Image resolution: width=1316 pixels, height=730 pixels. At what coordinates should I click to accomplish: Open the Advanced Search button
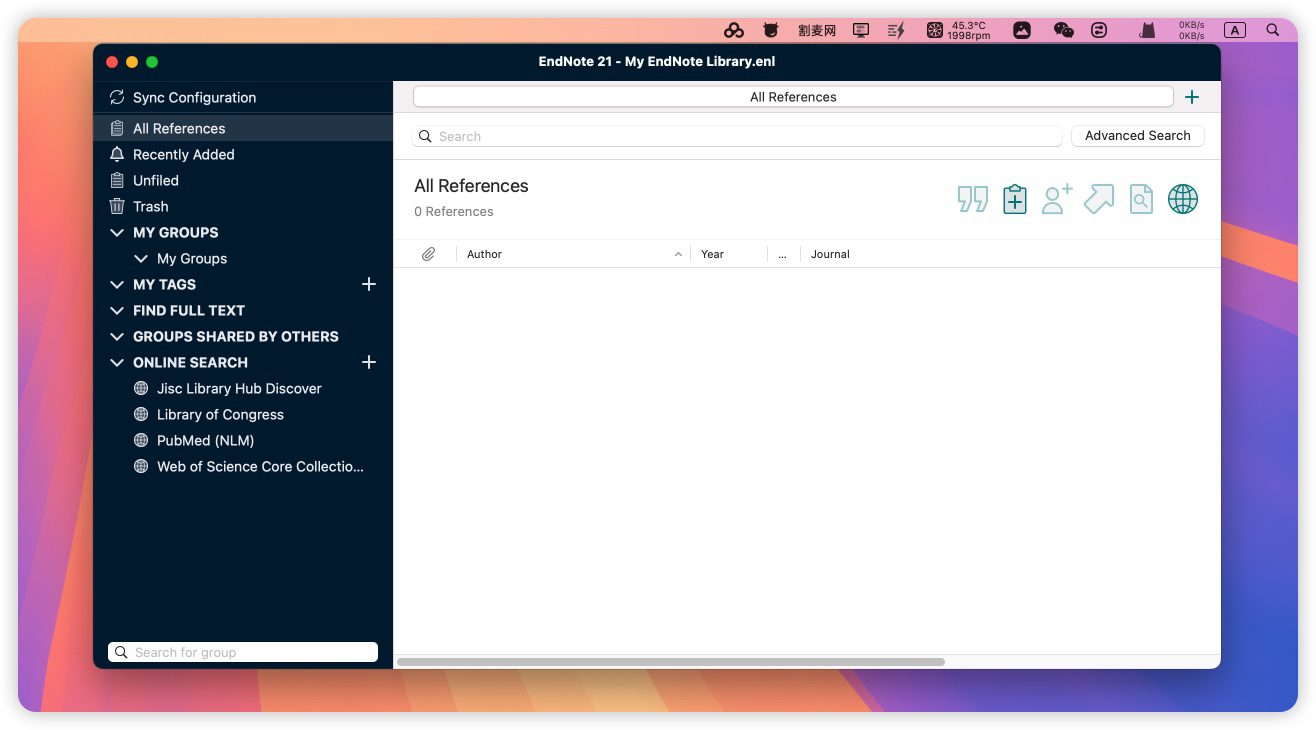tap(1137, 136)
